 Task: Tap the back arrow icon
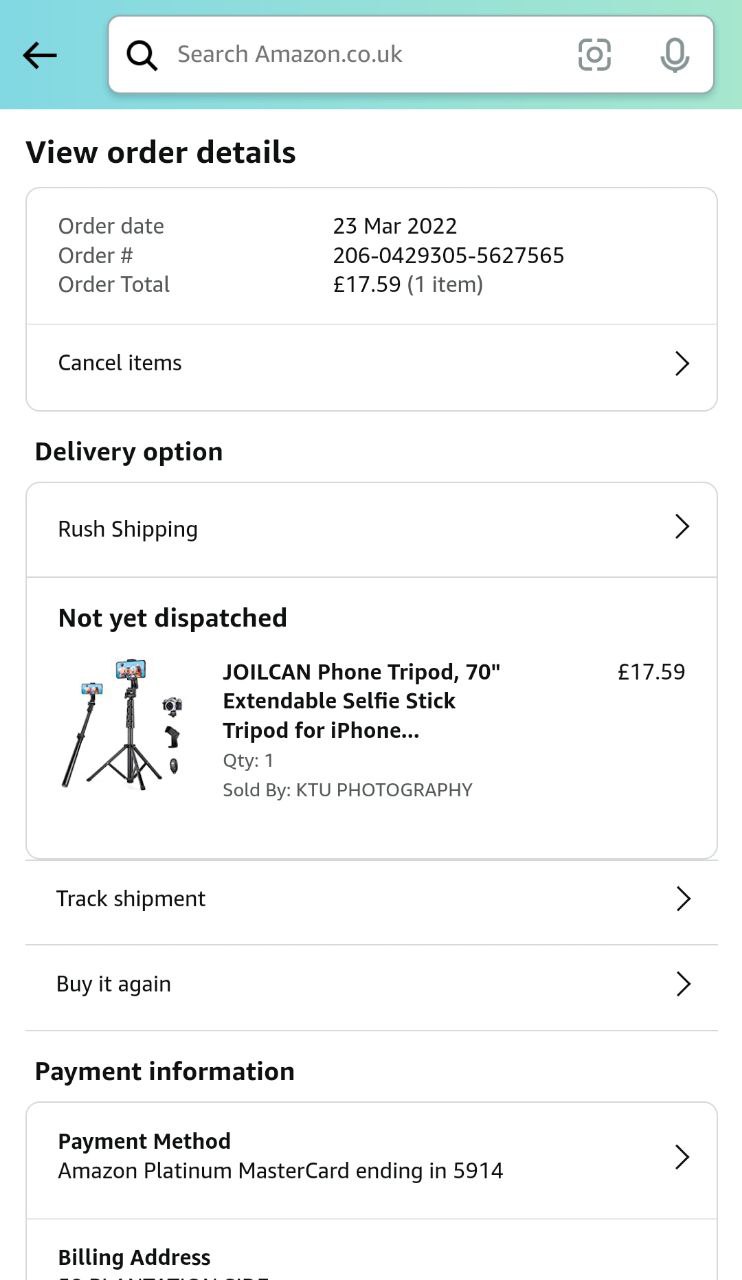click(x=40, y=55)
